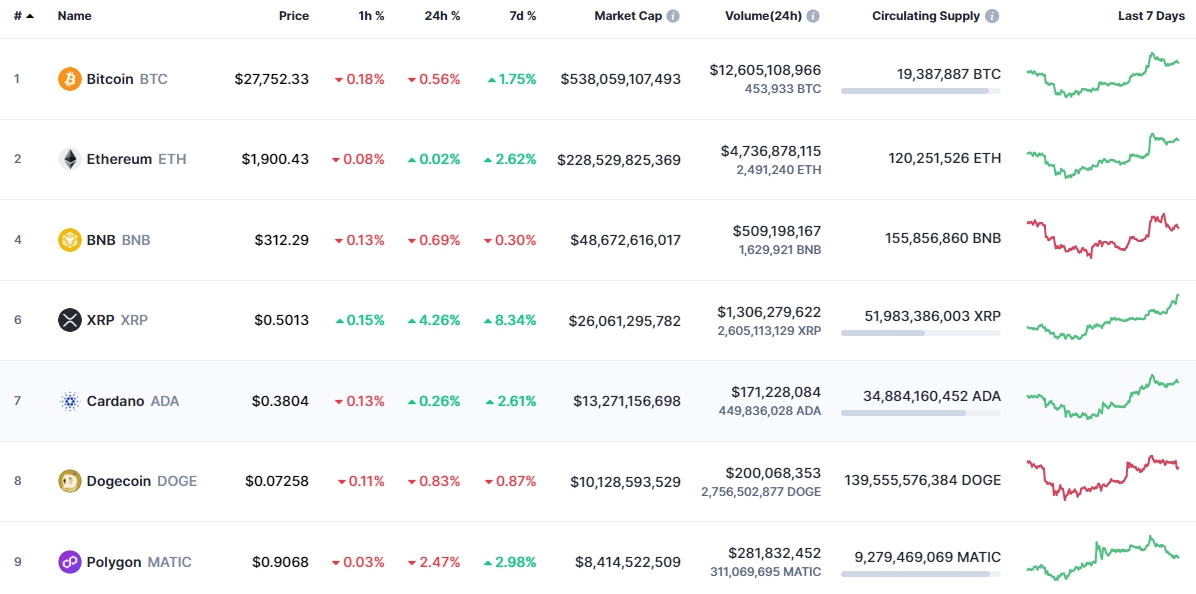Sort by rank using the # column header
Screen dimensions: 1196x594
click(x=24, y=16)
